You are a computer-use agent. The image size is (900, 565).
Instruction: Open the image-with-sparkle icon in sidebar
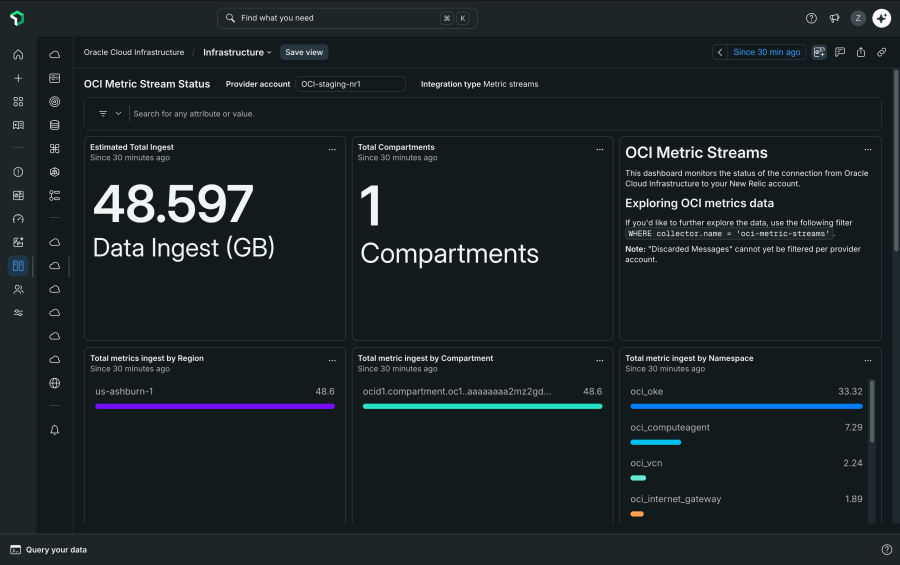coord(18,242)
